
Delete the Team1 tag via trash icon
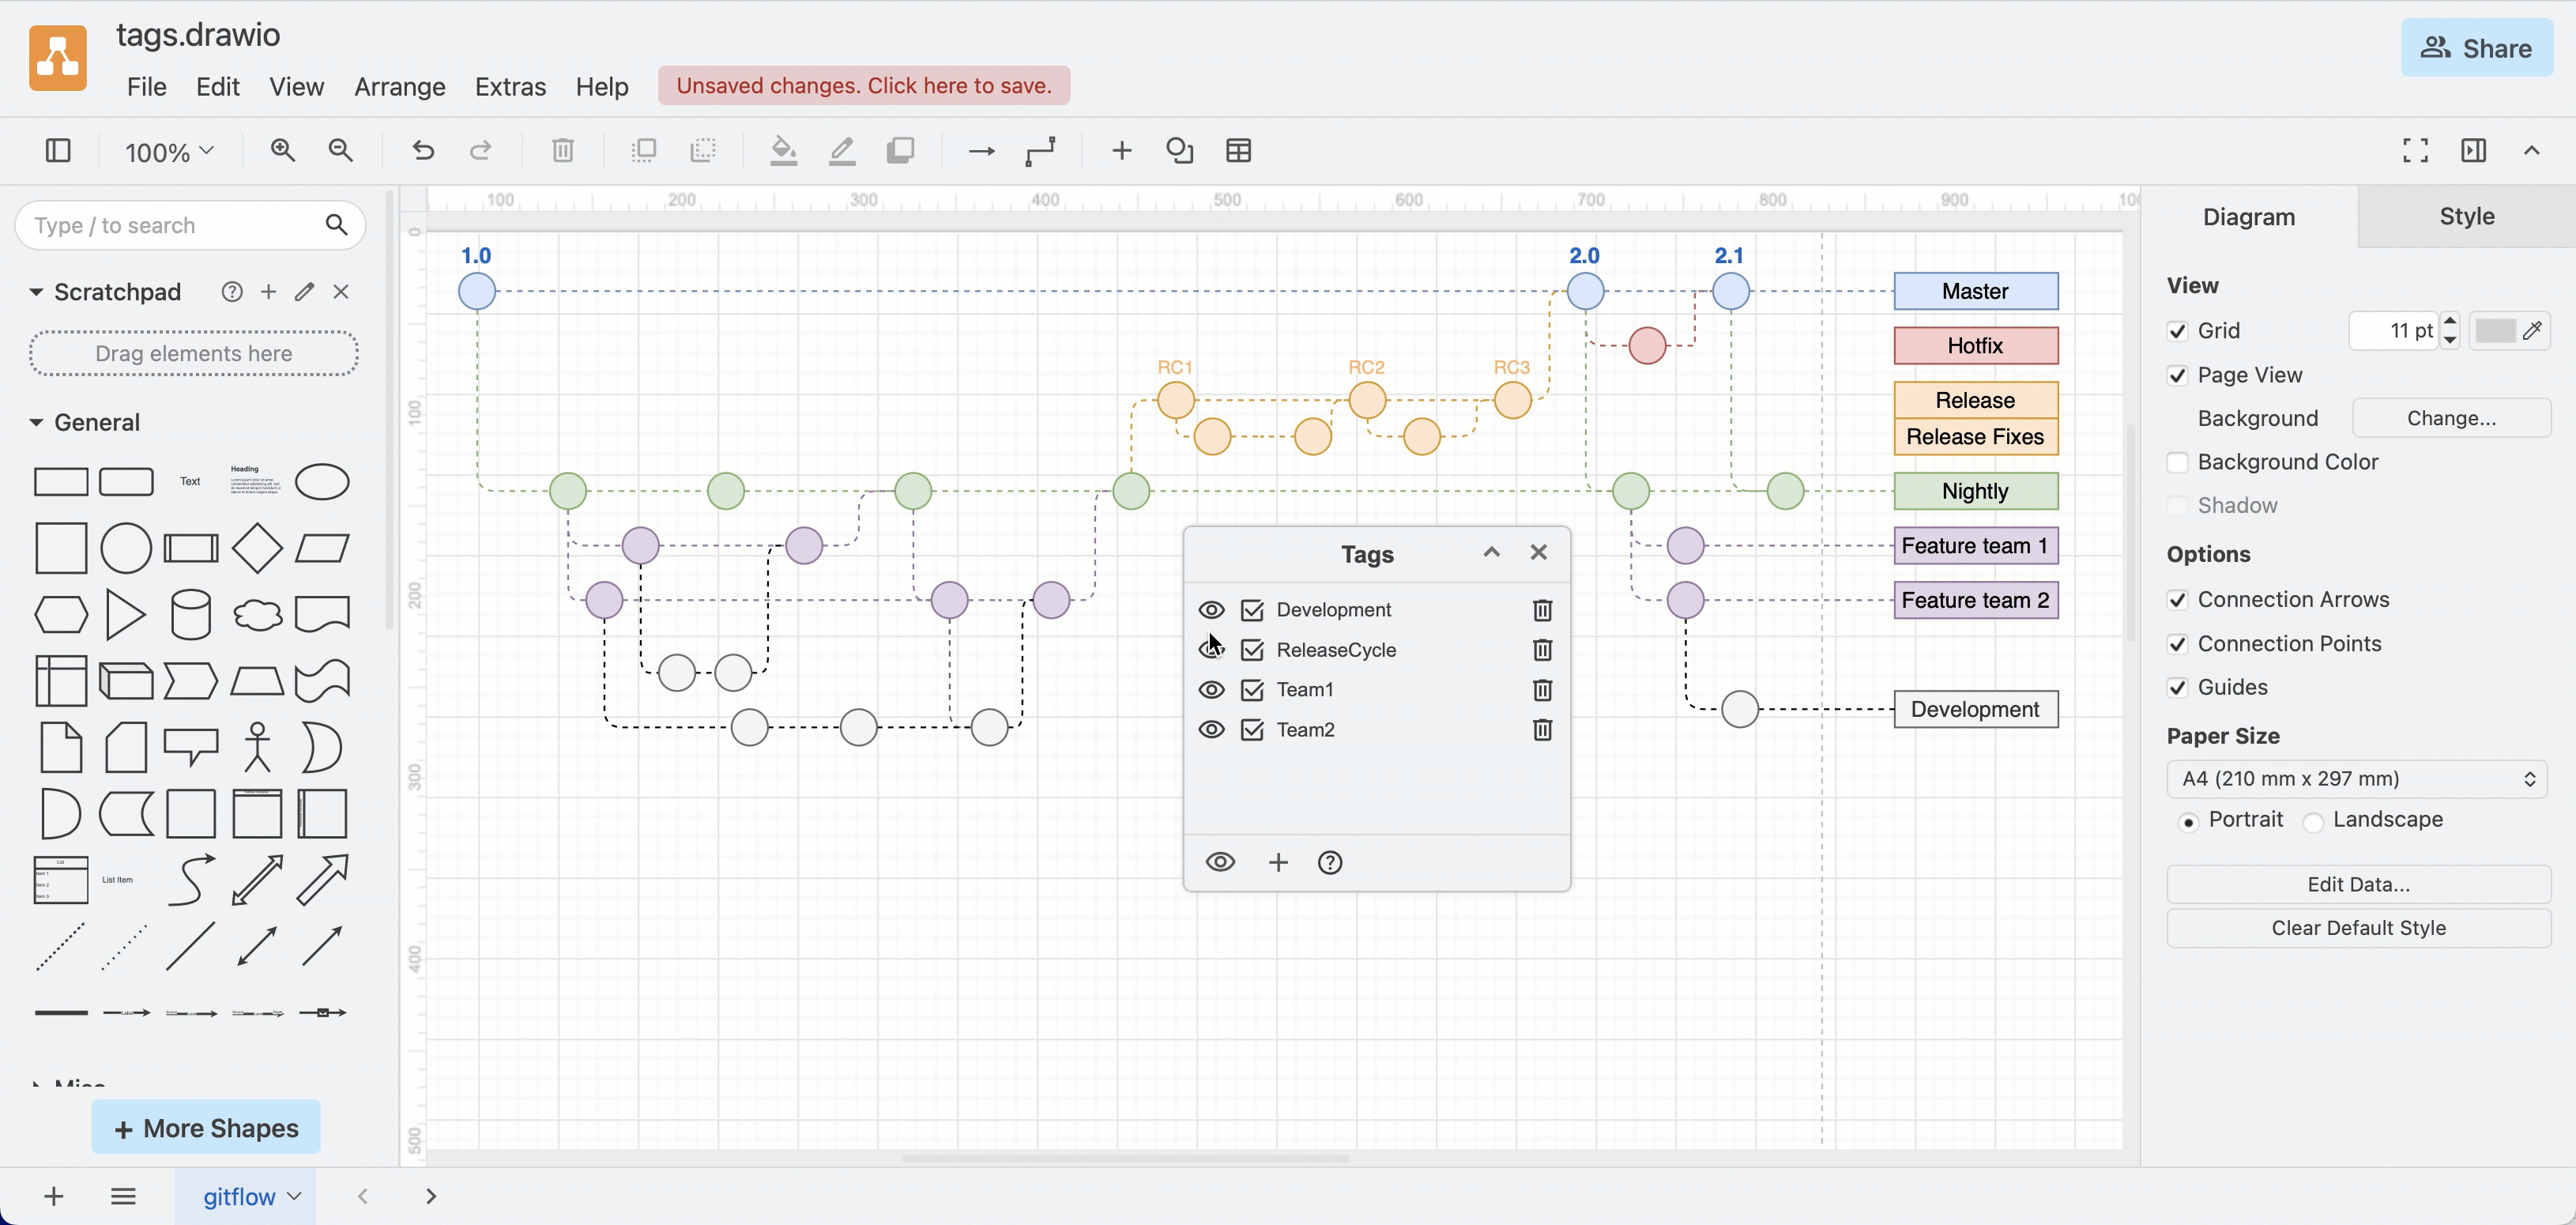click(1542, 690)
